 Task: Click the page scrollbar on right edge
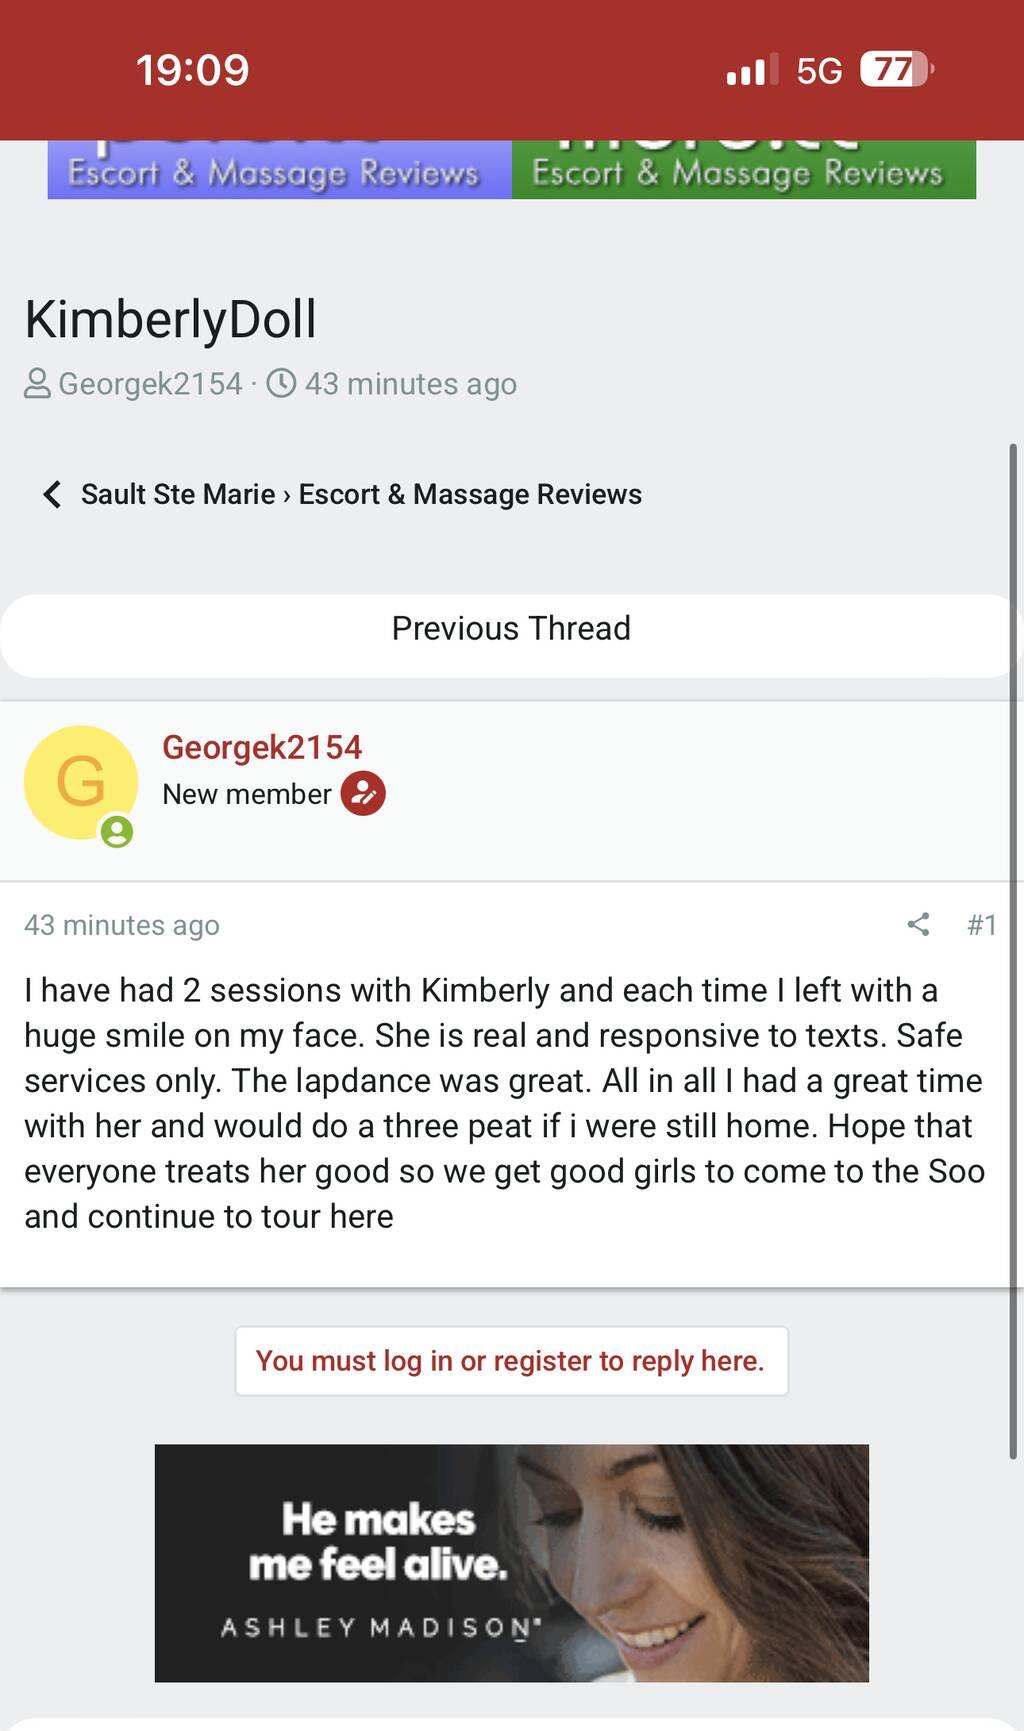(1015, 950)
